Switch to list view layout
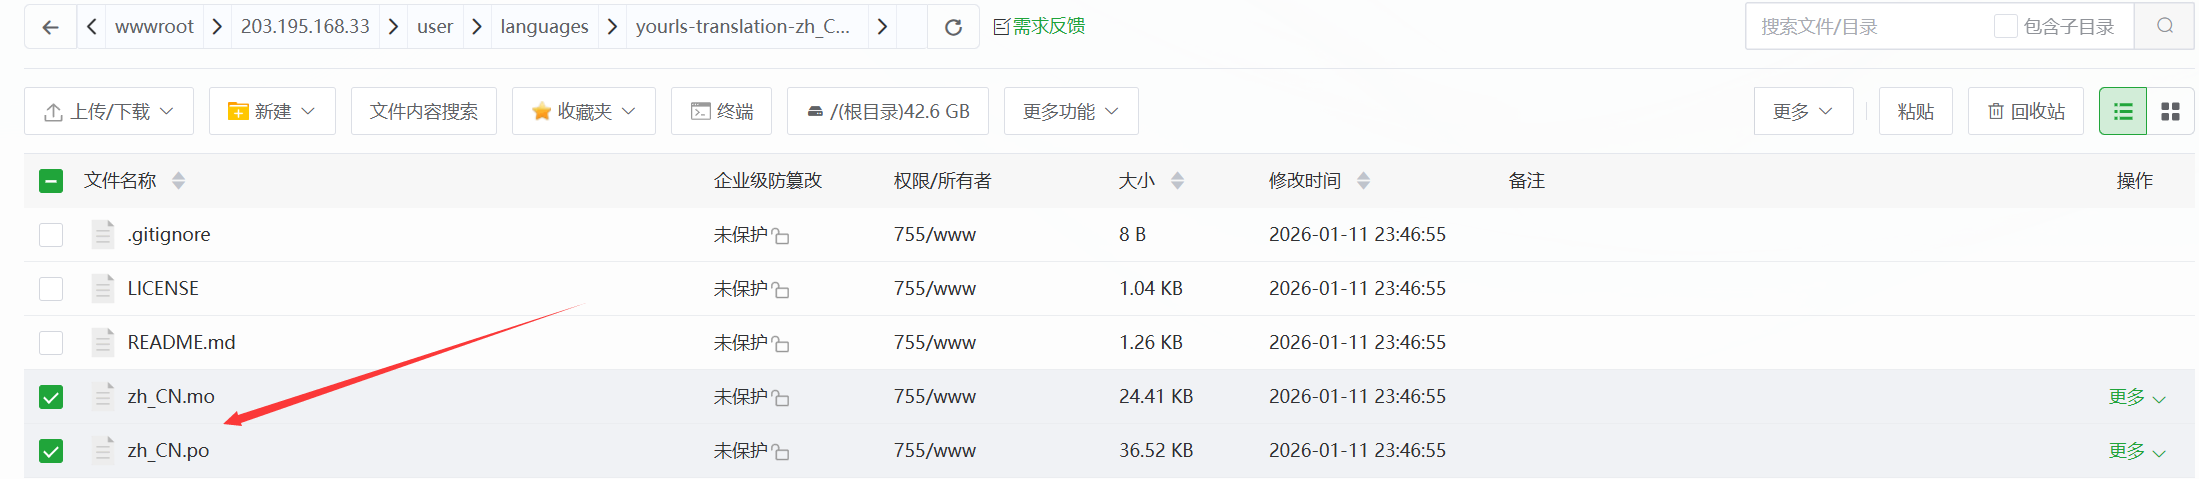 coord(2122,111)
